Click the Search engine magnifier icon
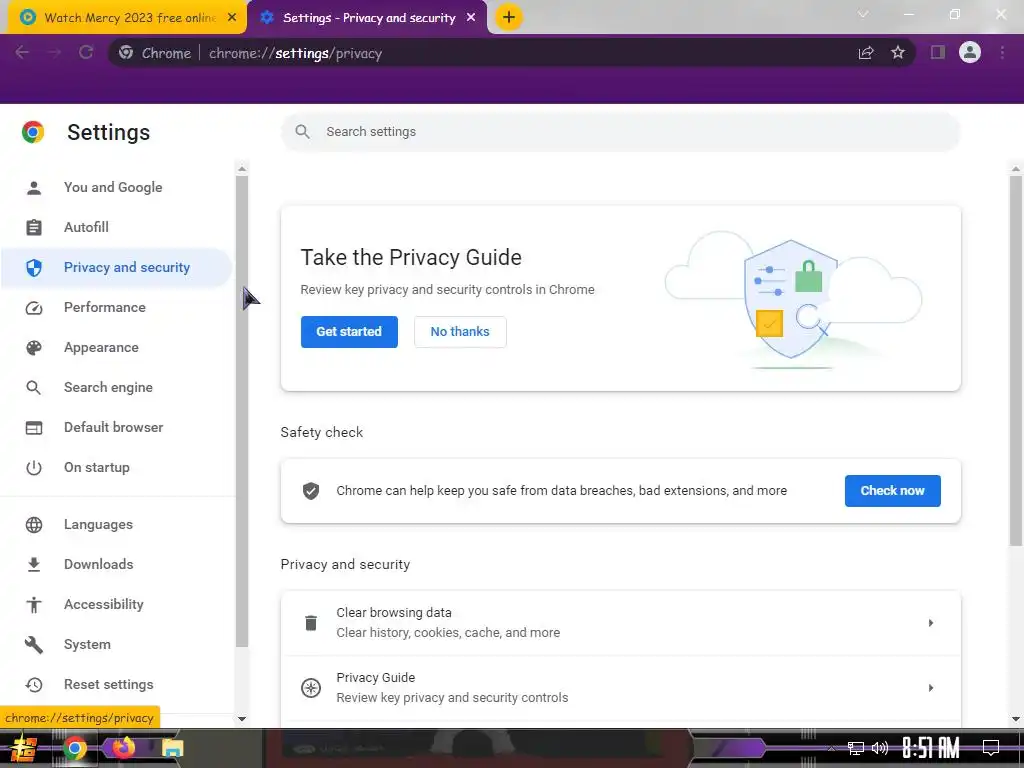The height and width of the screenshot is (768, 1024). coord(34,388)
